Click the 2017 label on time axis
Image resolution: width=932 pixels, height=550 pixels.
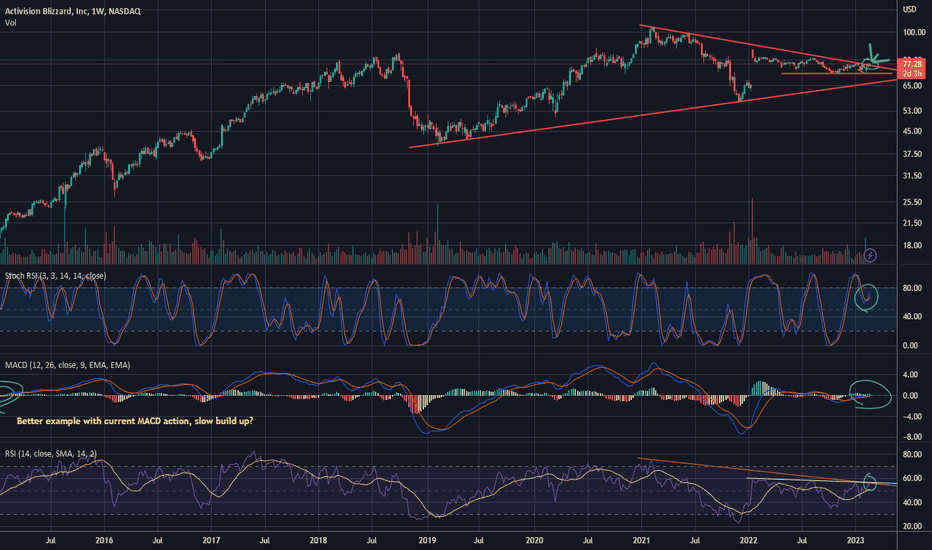(211, 540)
